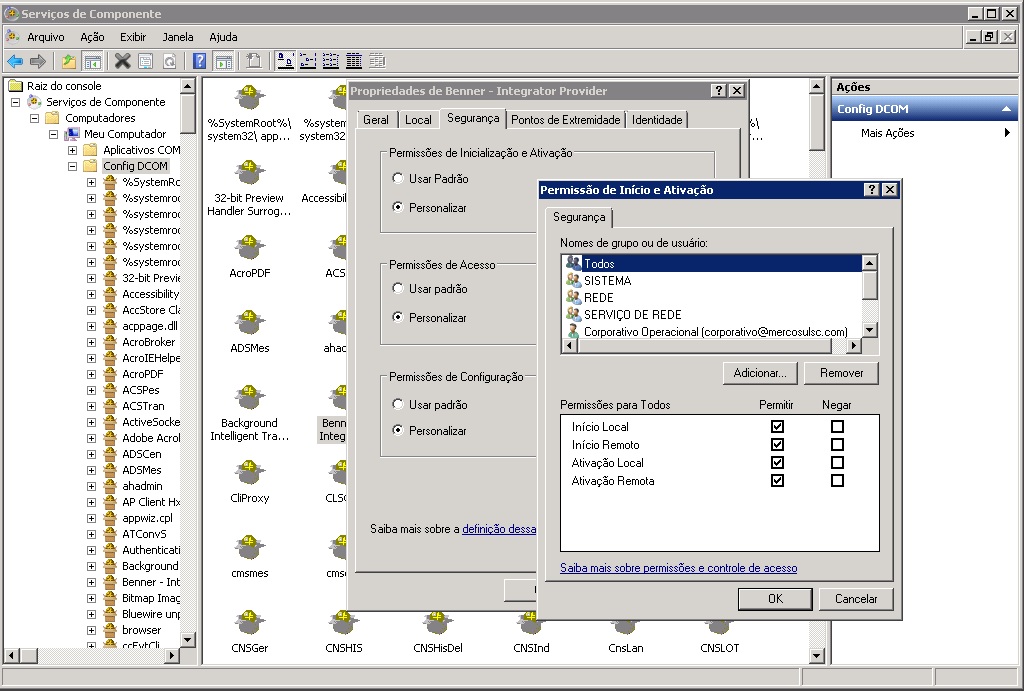1024x691 pixels.
Task: Click the blue Back arrow in toolbar
Action: point(15,61)
